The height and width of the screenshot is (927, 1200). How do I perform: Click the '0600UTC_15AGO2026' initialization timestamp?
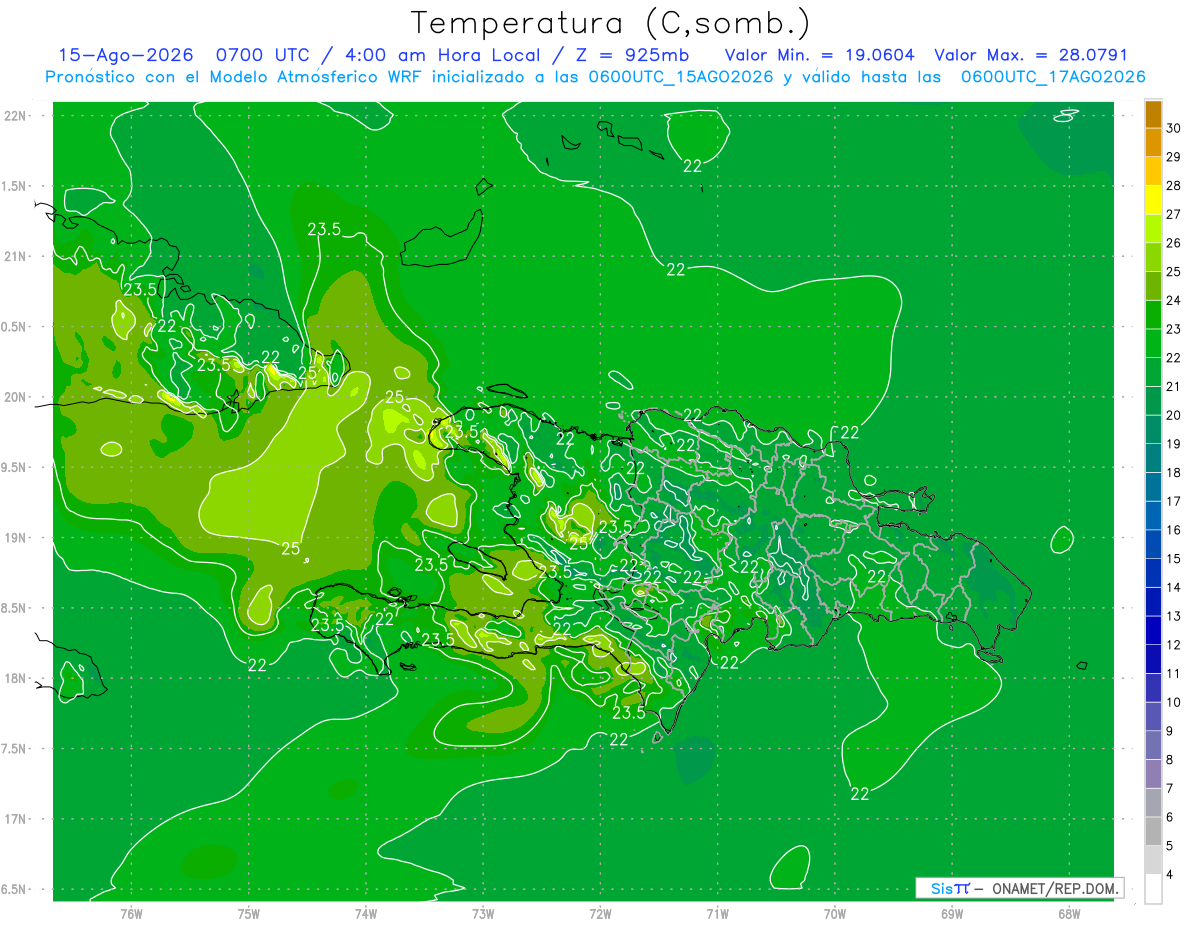[x=679, y=77]
